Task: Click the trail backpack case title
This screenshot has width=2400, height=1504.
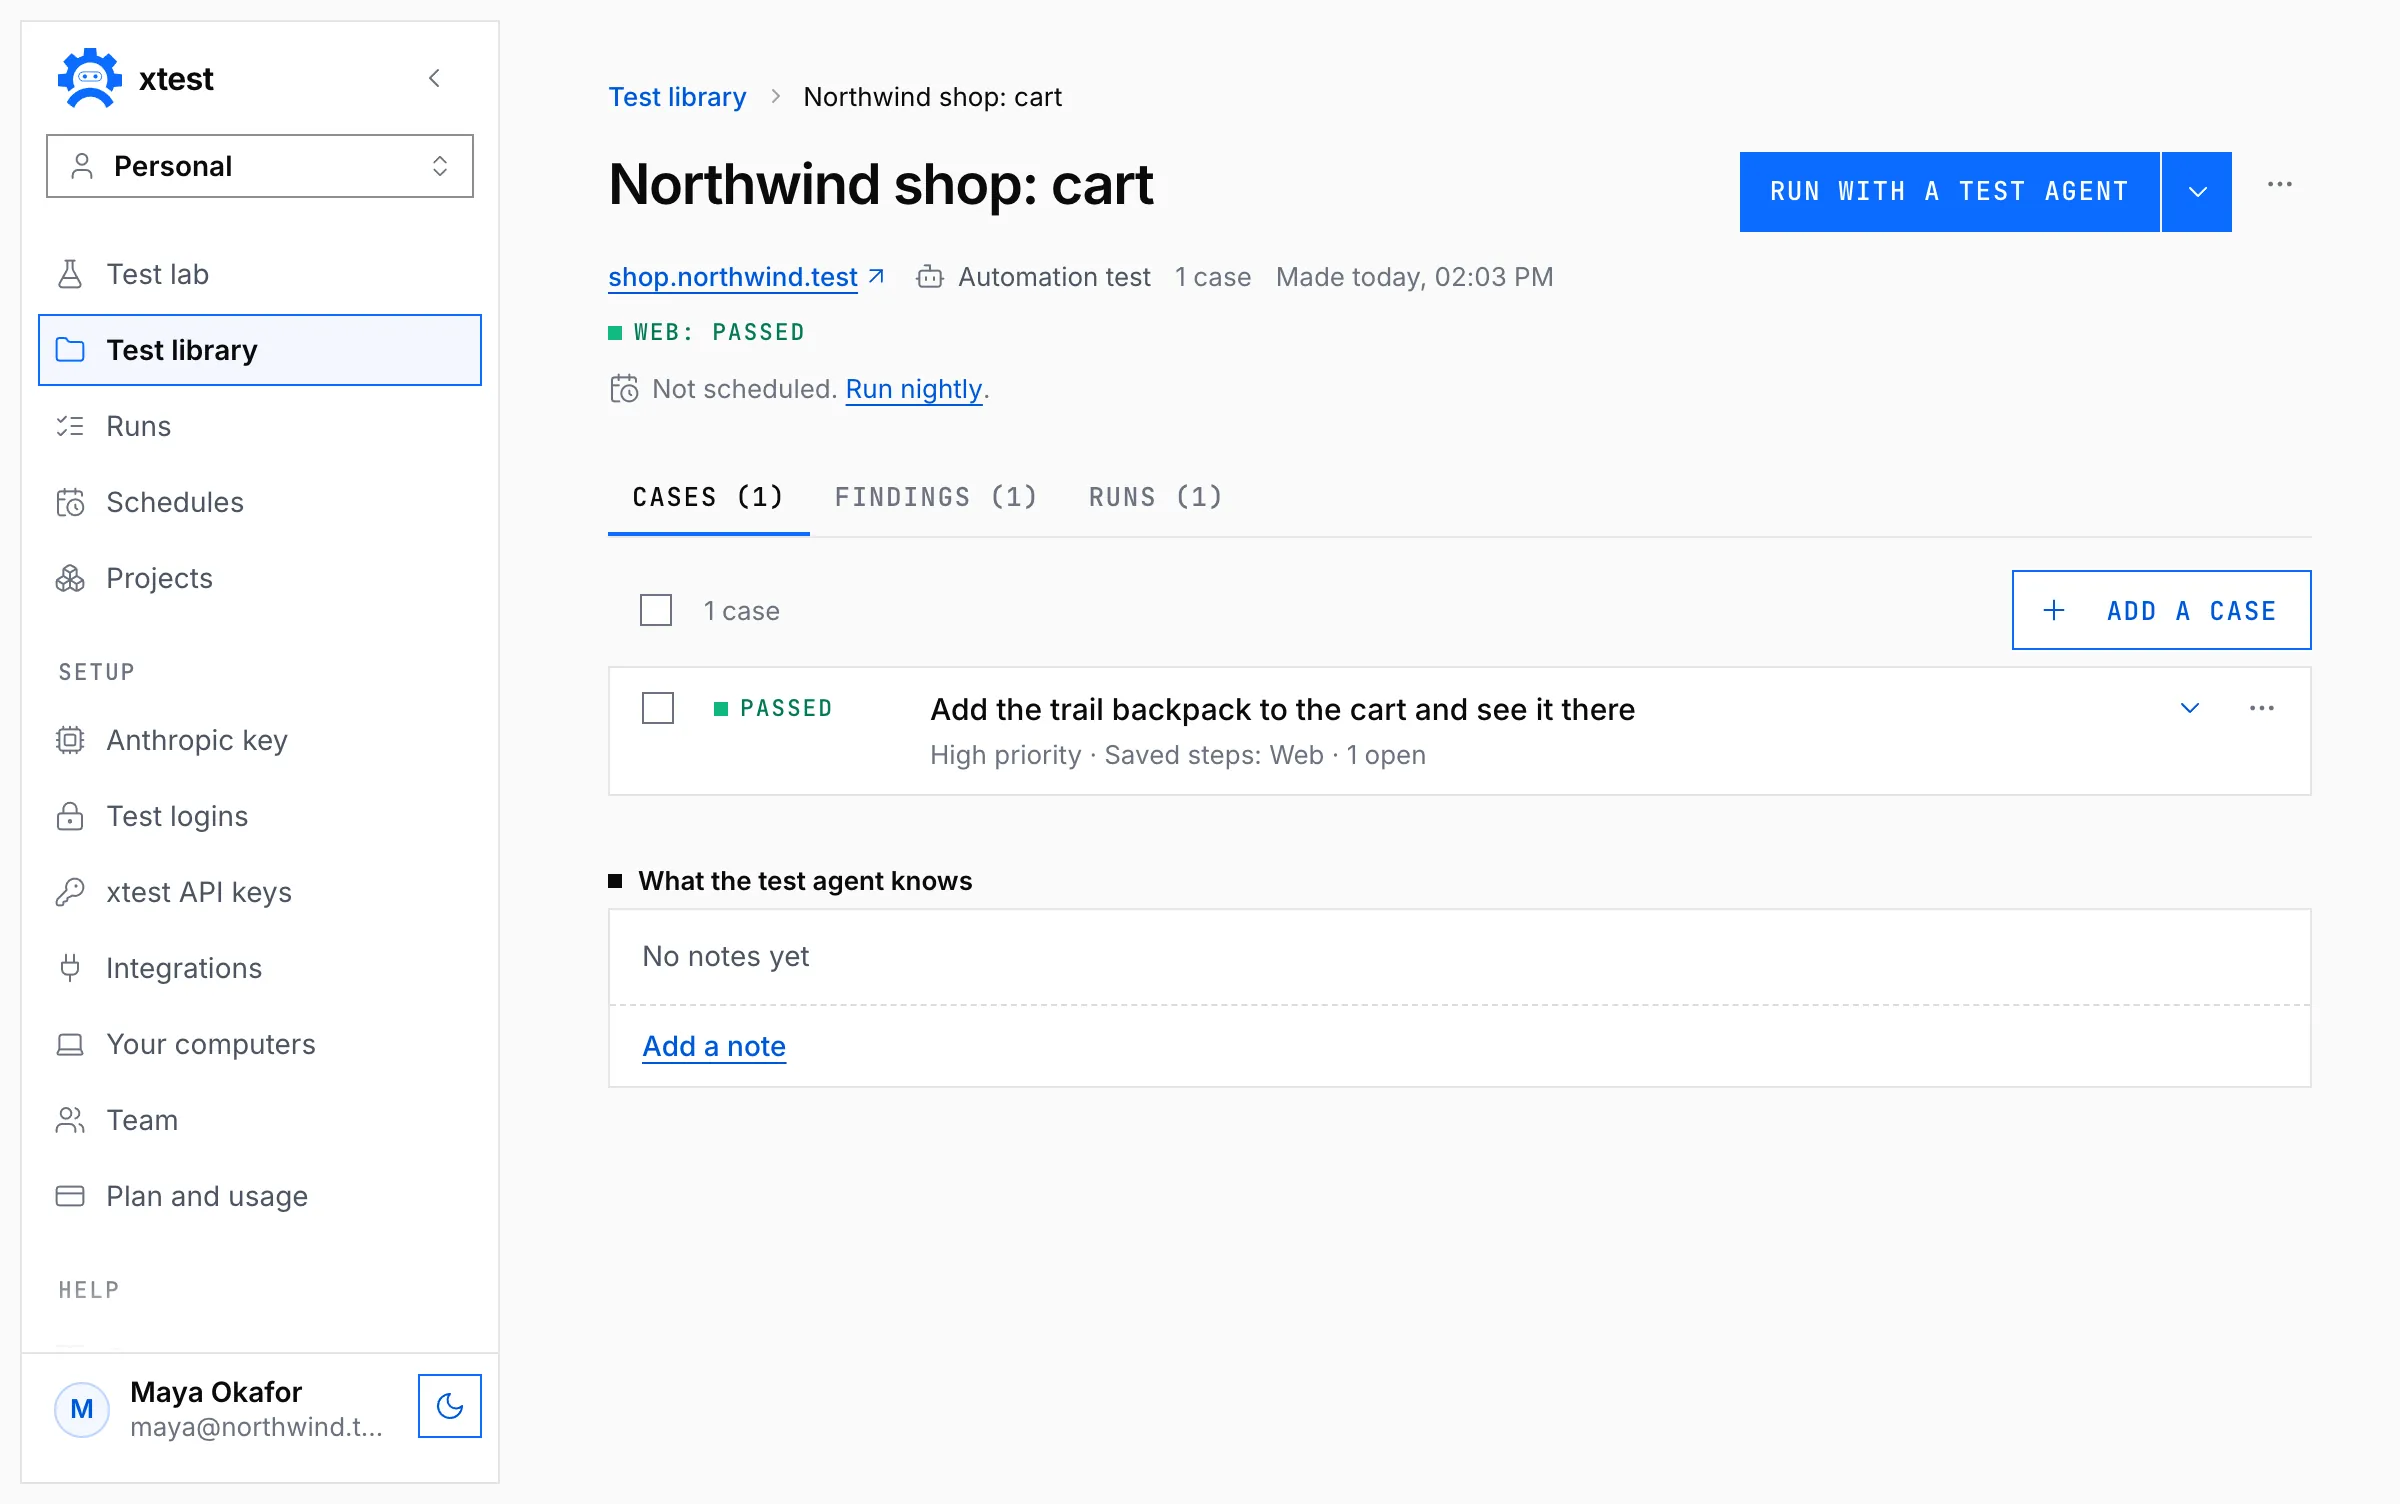Action: (1282, 709)
